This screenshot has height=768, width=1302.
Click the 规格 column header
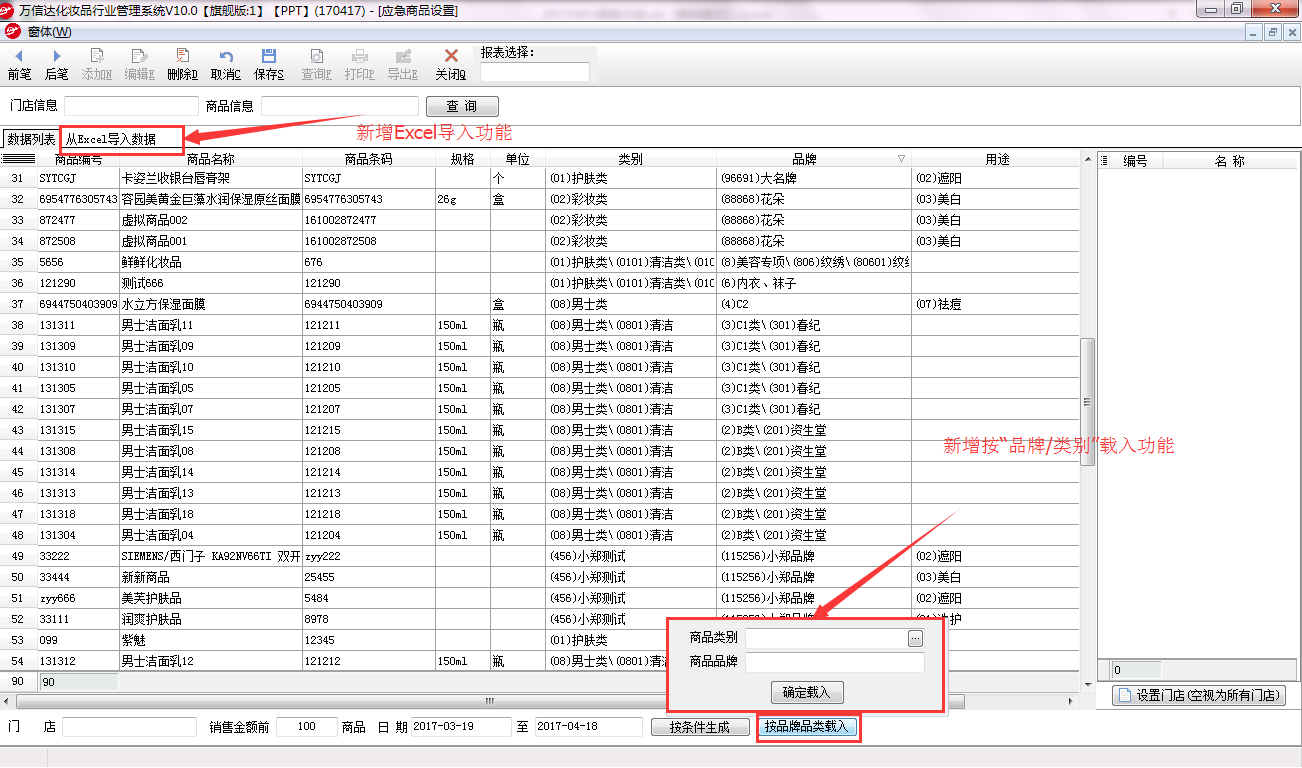[463, 159]
